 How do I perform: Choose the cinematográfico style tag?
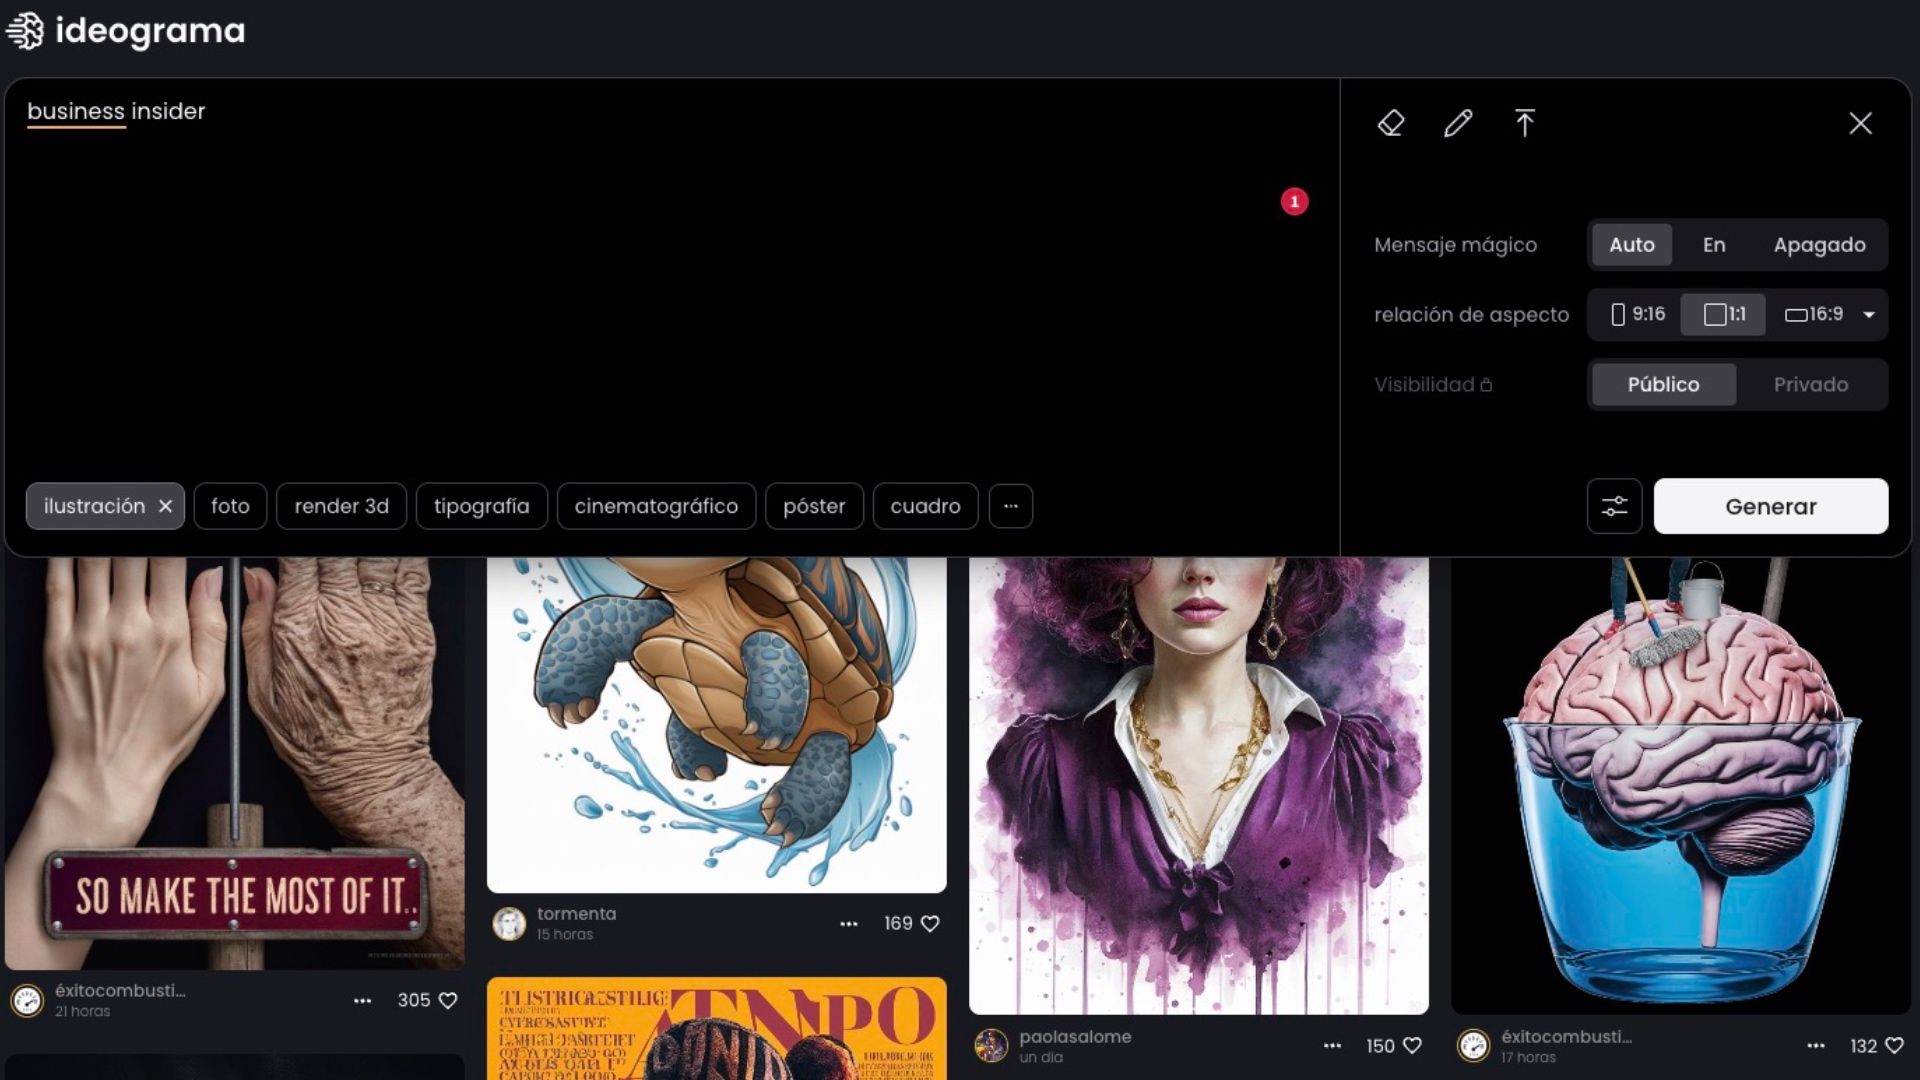(656, 506)
